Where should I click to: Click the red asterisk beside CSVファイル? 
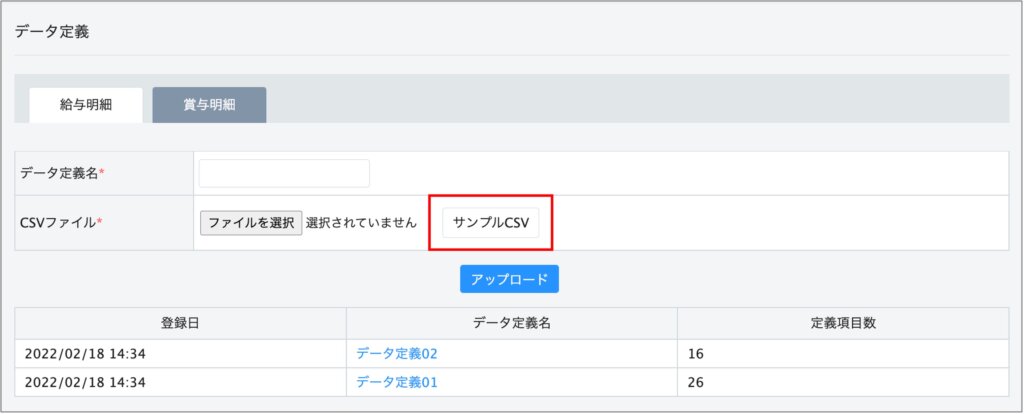point(100,222)
